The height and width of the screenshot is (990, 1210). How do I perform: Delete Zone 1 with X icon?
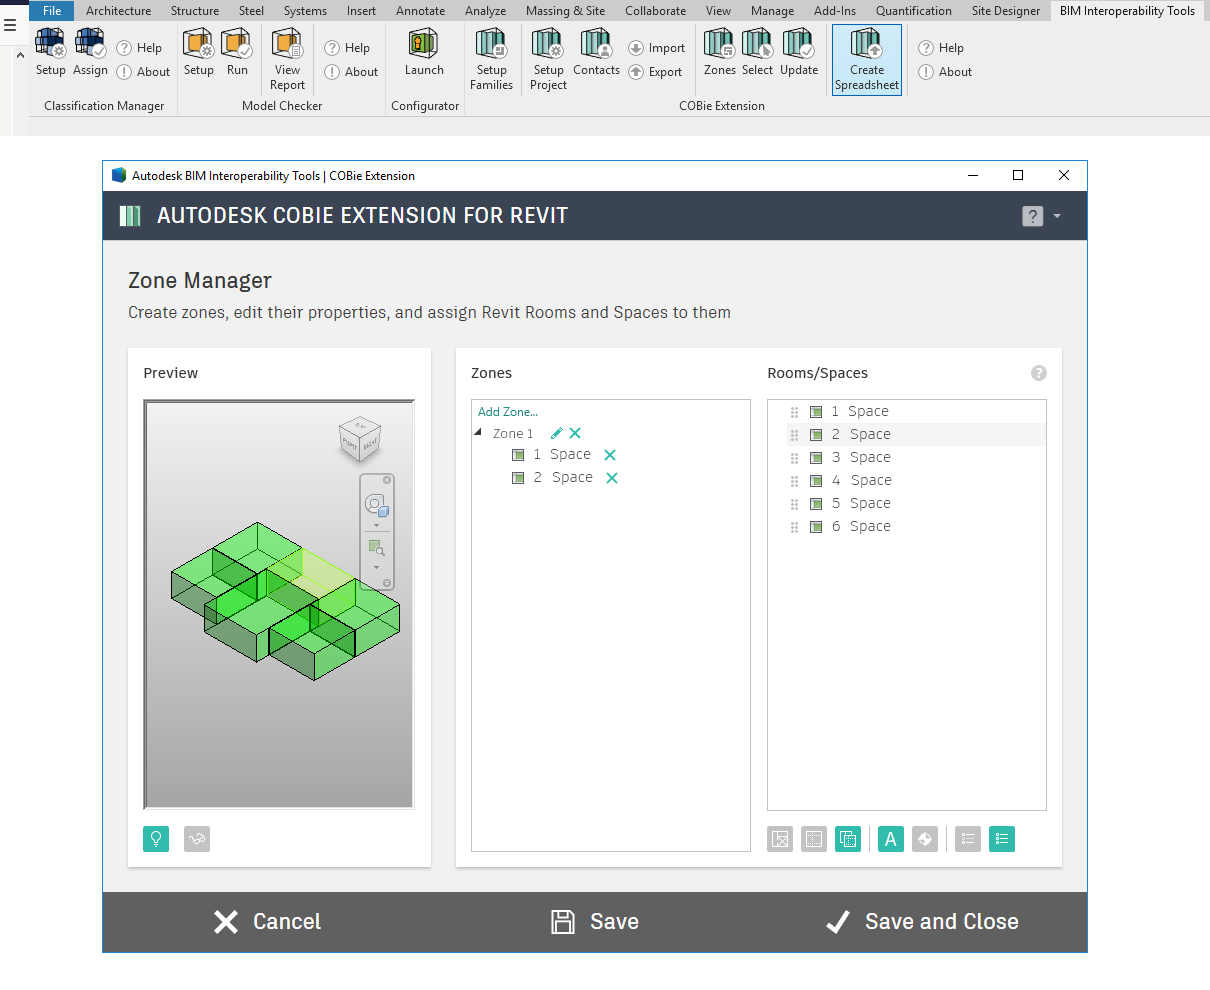(x=575, y=433)
